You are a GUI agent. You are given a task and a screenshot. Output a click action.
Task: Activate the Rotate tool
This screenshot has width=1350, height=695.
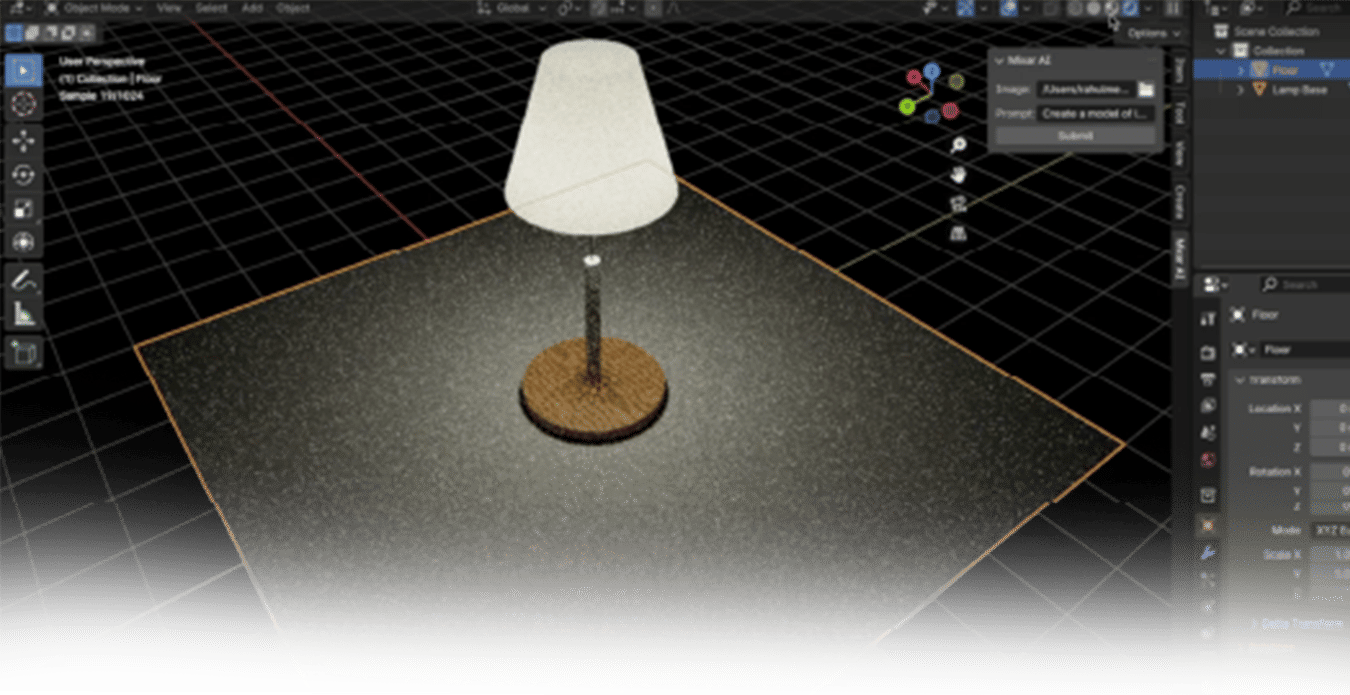(23, 175)
